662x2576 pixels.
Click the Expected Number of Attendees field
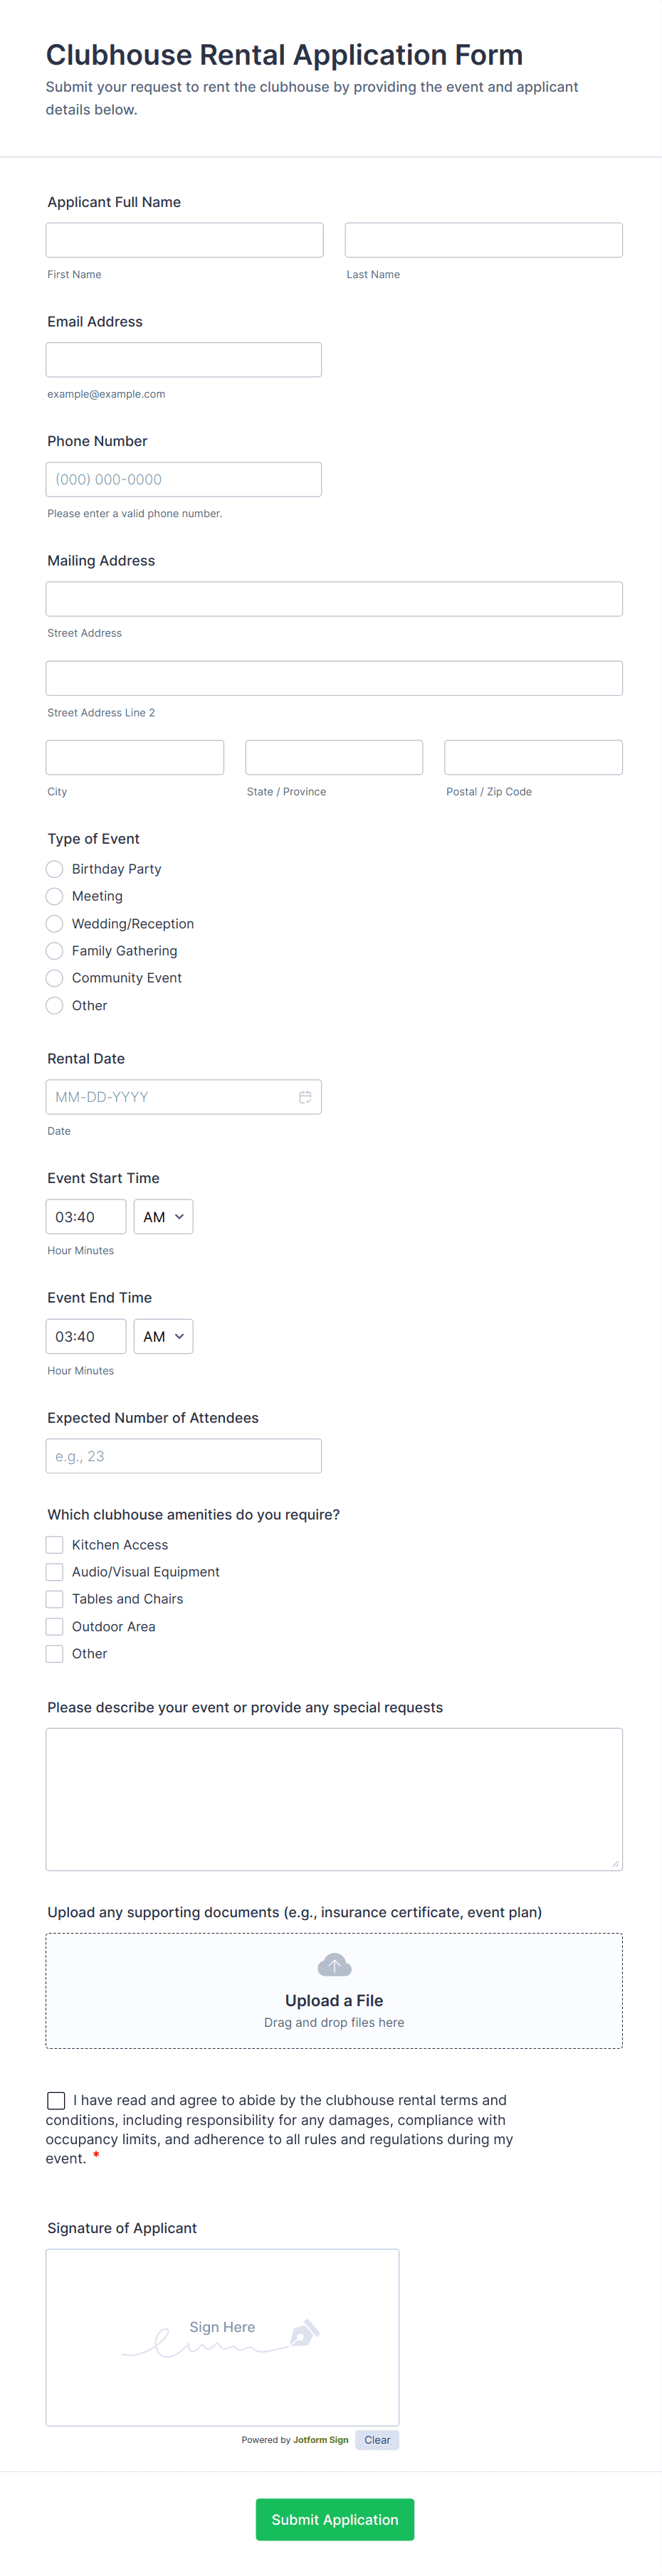click(184, 1456)
